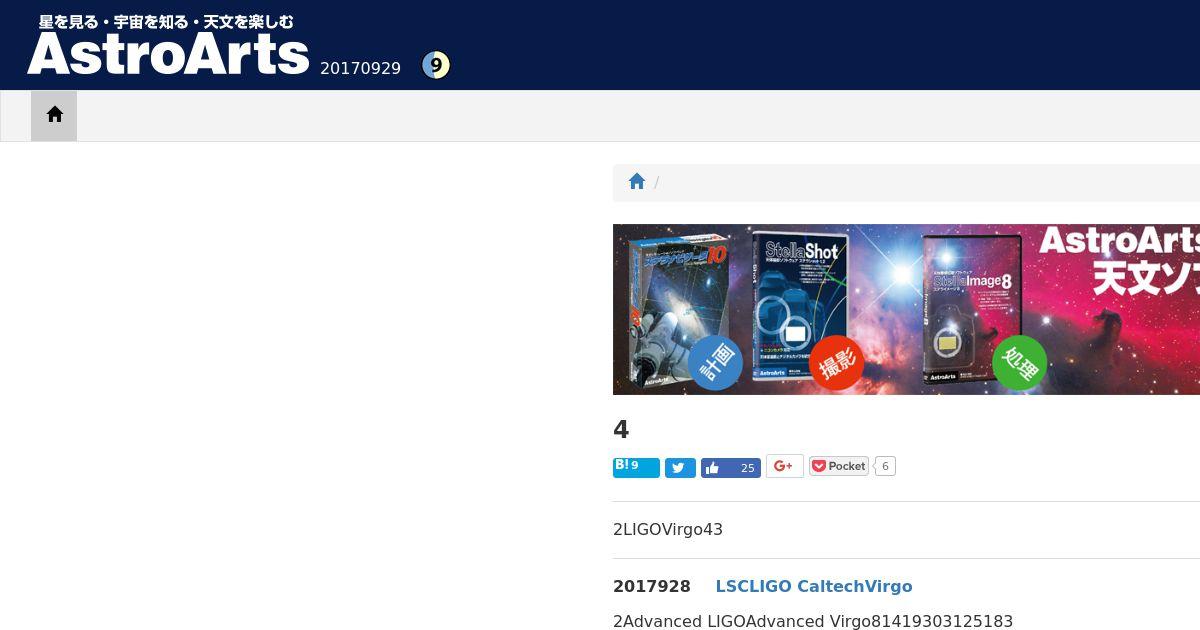The height and width of the screenshot is (630, 1200).
Task: Click the bold date 2017928
Action: click(x=652, y=586)
